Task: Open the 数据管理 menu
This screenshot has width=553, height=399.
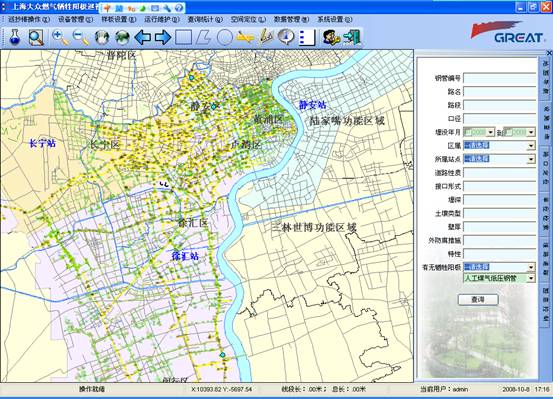Action: [291, 19]
